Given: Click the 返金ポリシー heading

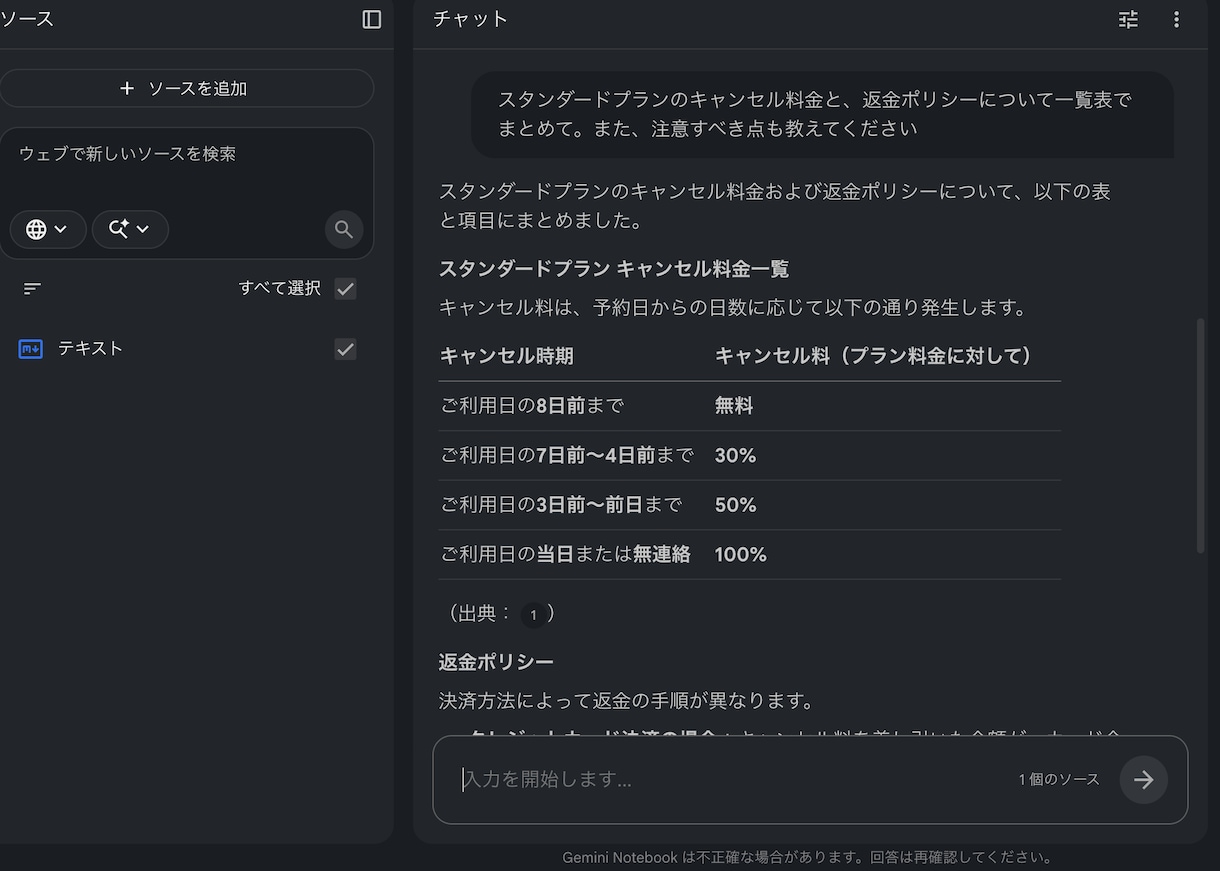Looking at the screenshot, I should (x=496, y=662).
